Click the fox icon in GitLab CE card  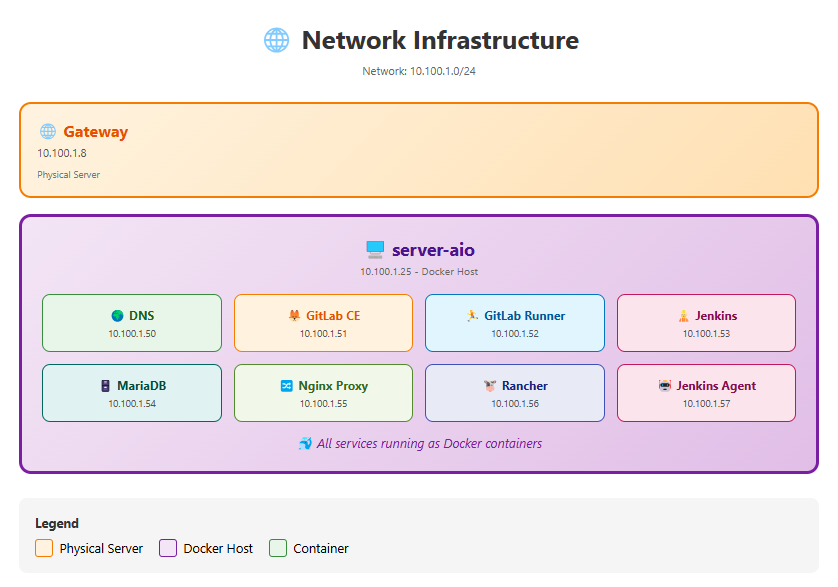(x=294, y=316)
